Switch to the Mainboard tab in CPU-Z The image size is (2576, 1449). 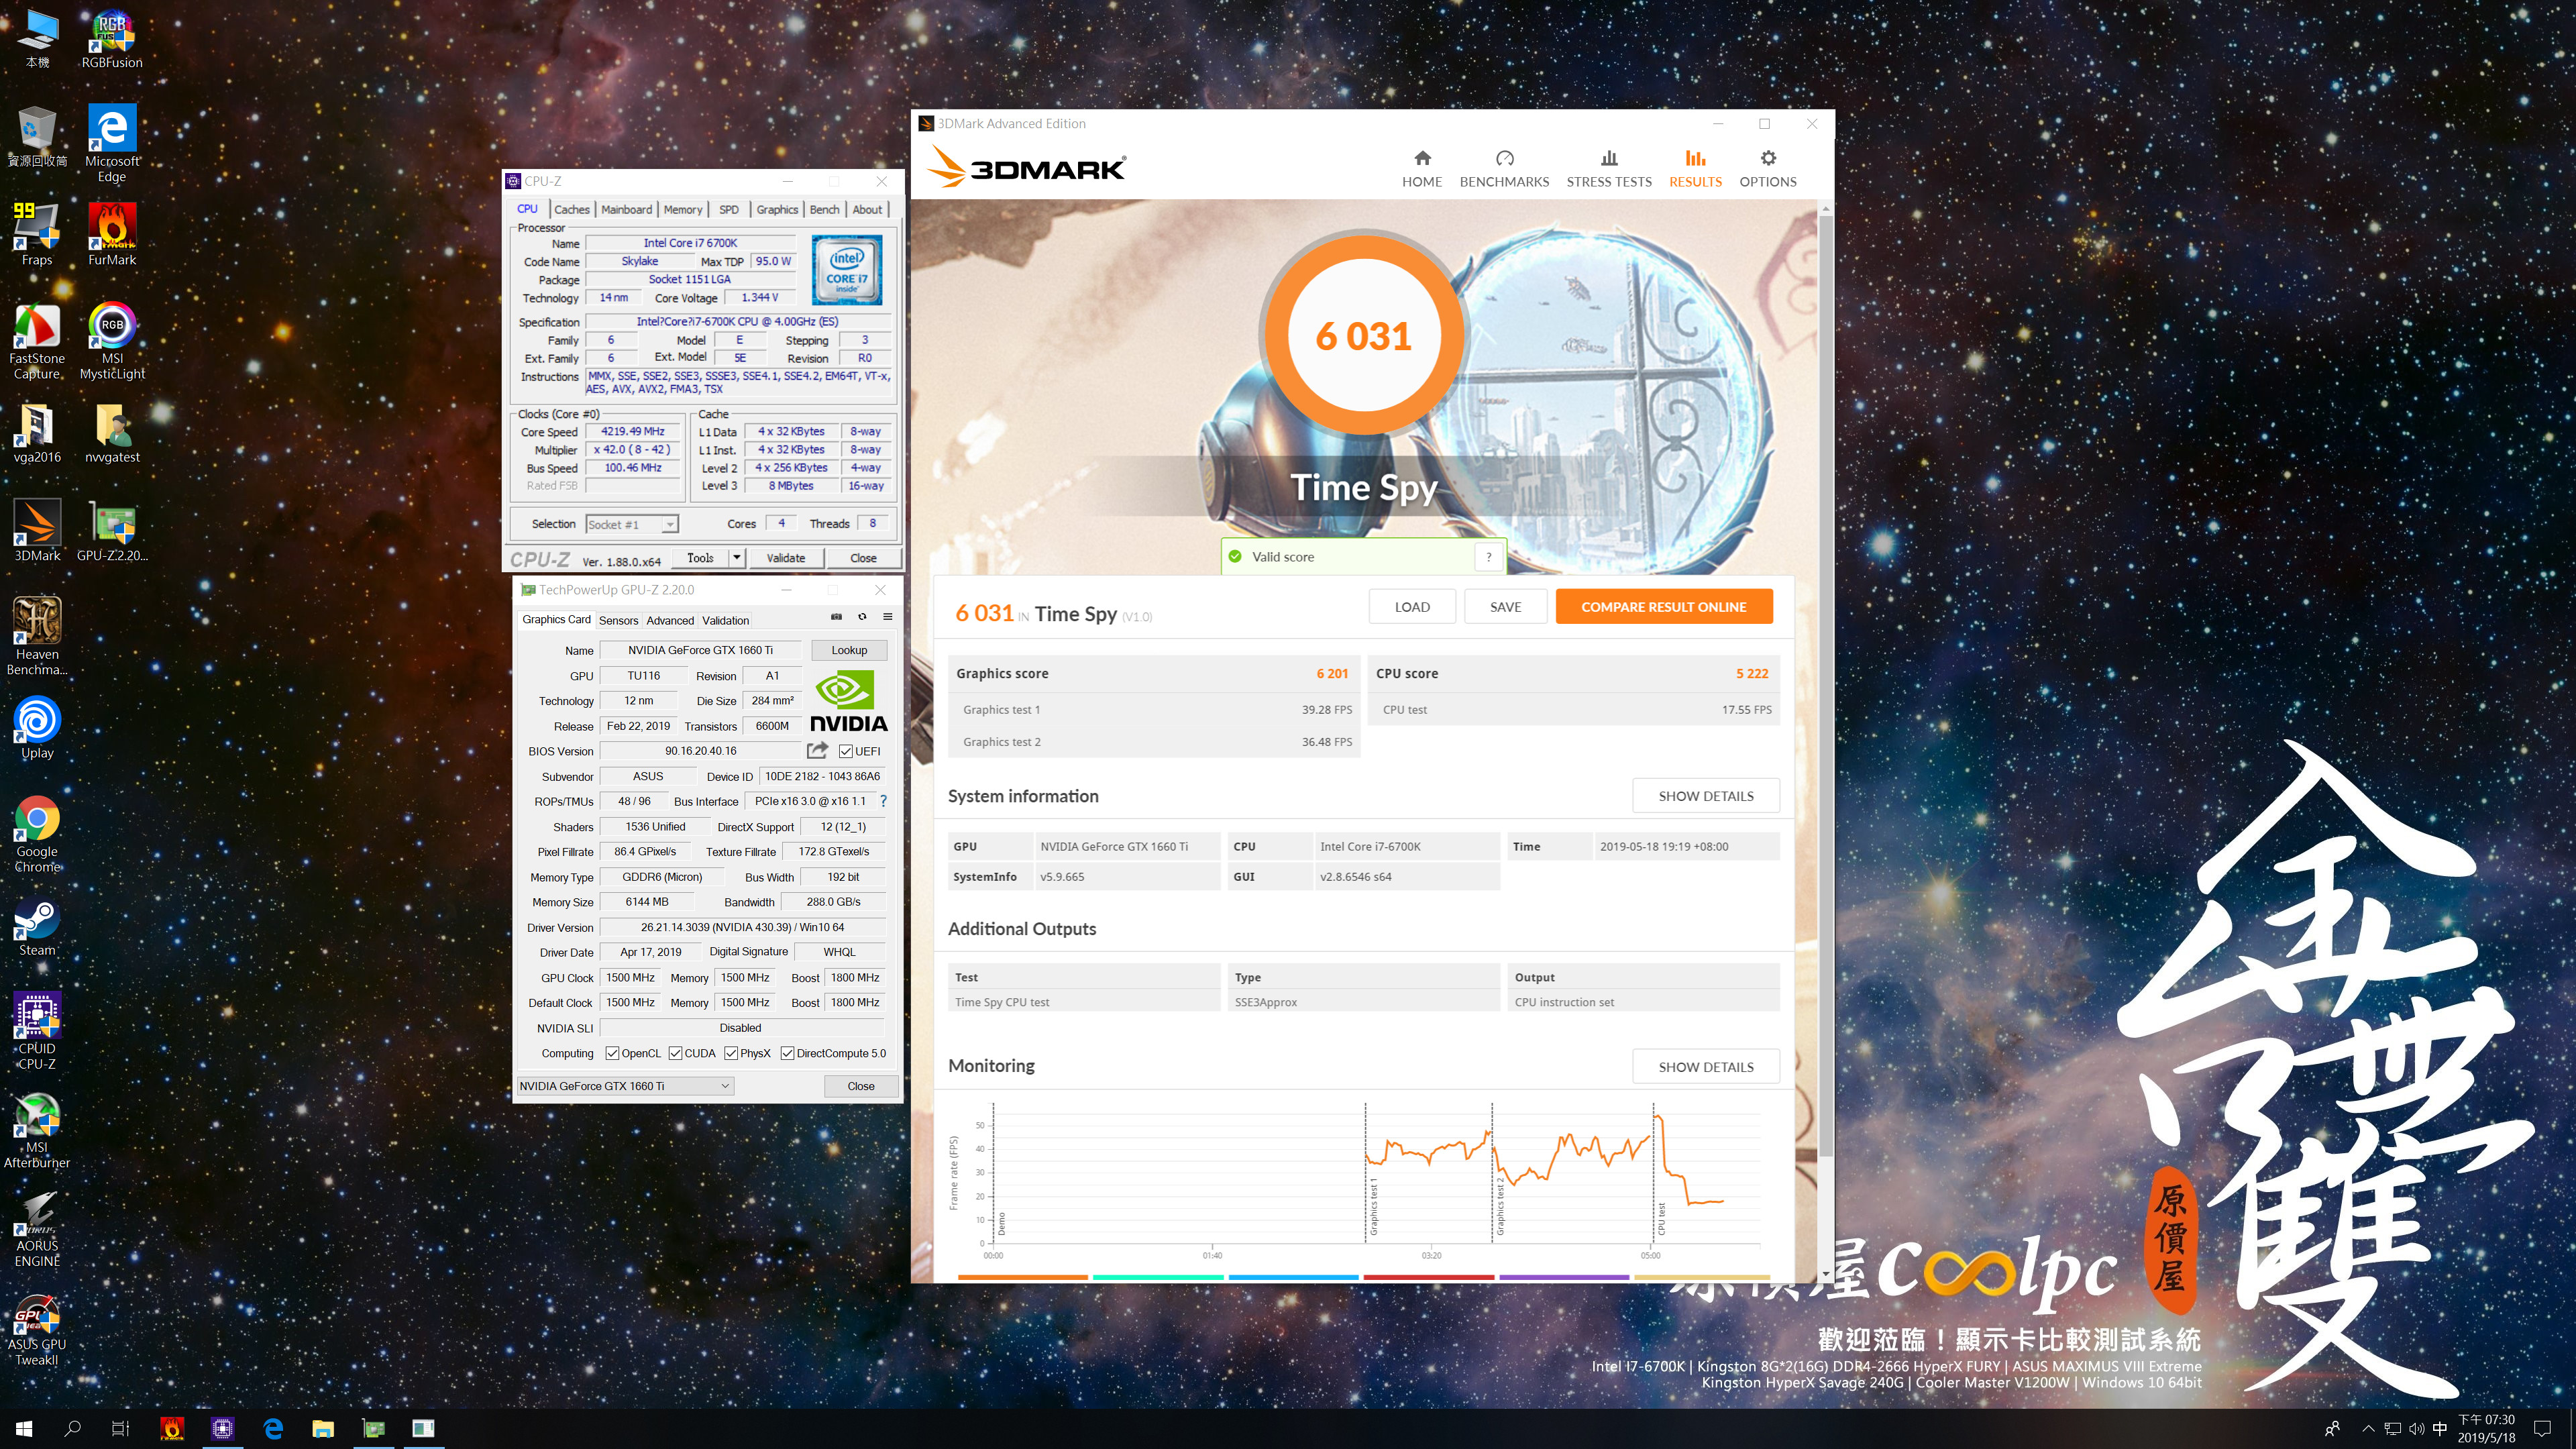626,209
